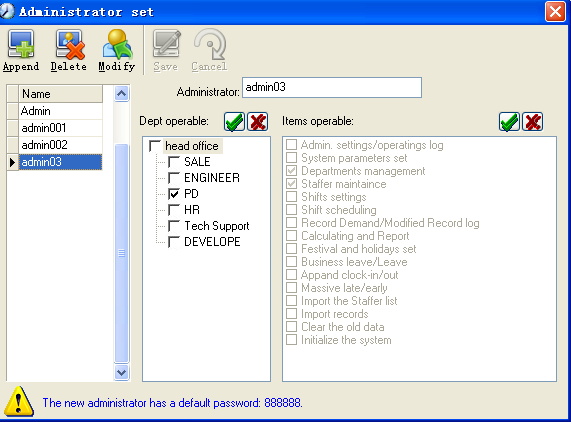Select all departments with the green check

235,122
